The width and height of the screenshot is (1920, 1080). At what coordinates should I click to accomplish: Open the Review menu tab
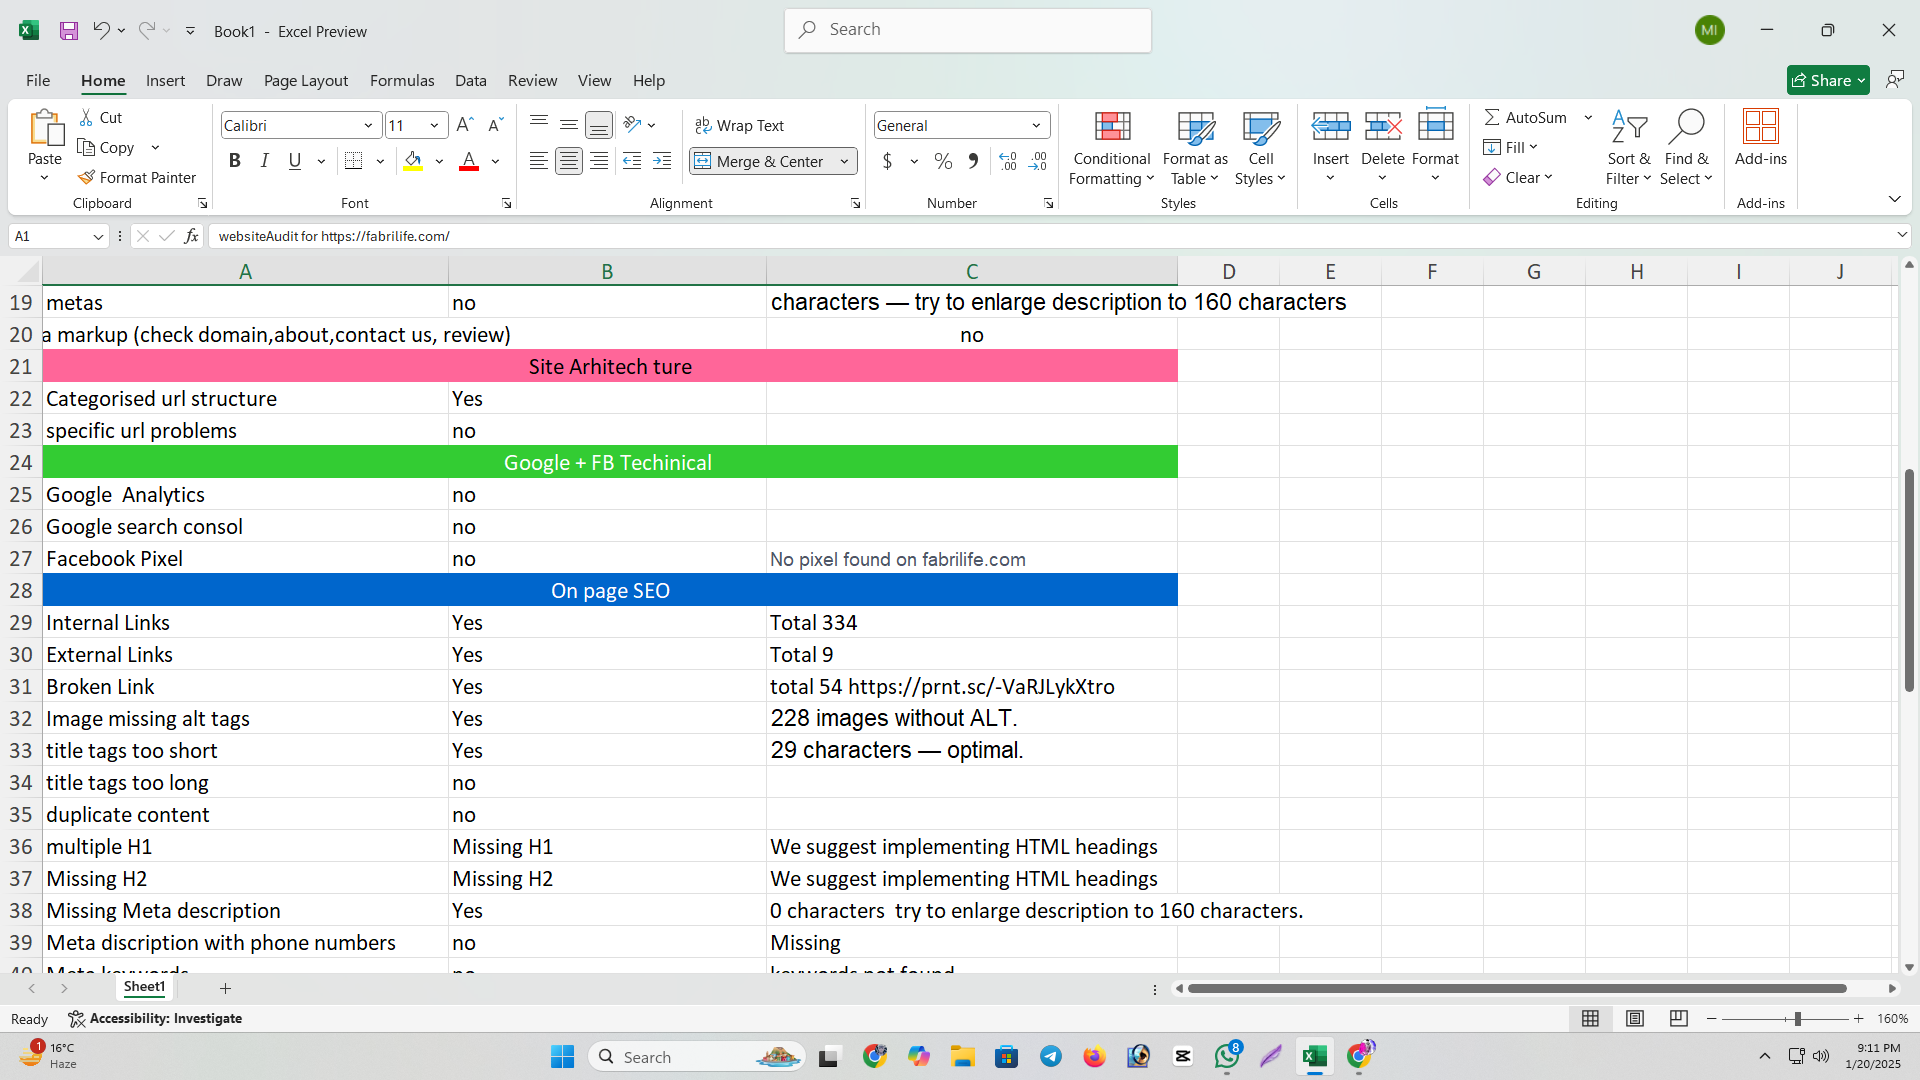[532, 80]
